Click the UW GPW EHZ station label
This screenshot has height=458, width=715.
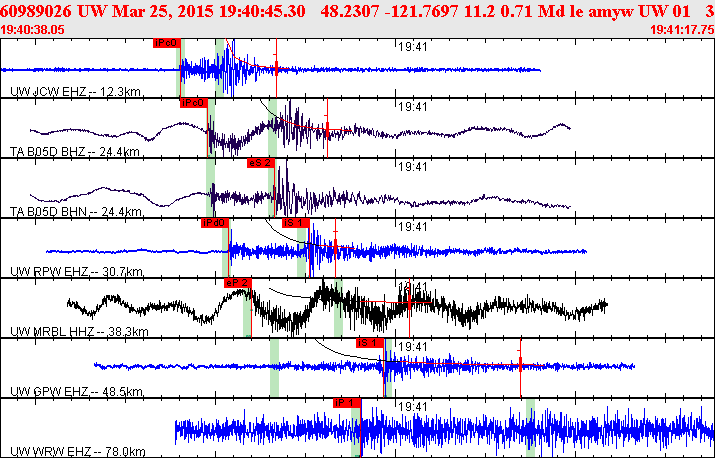76,392
